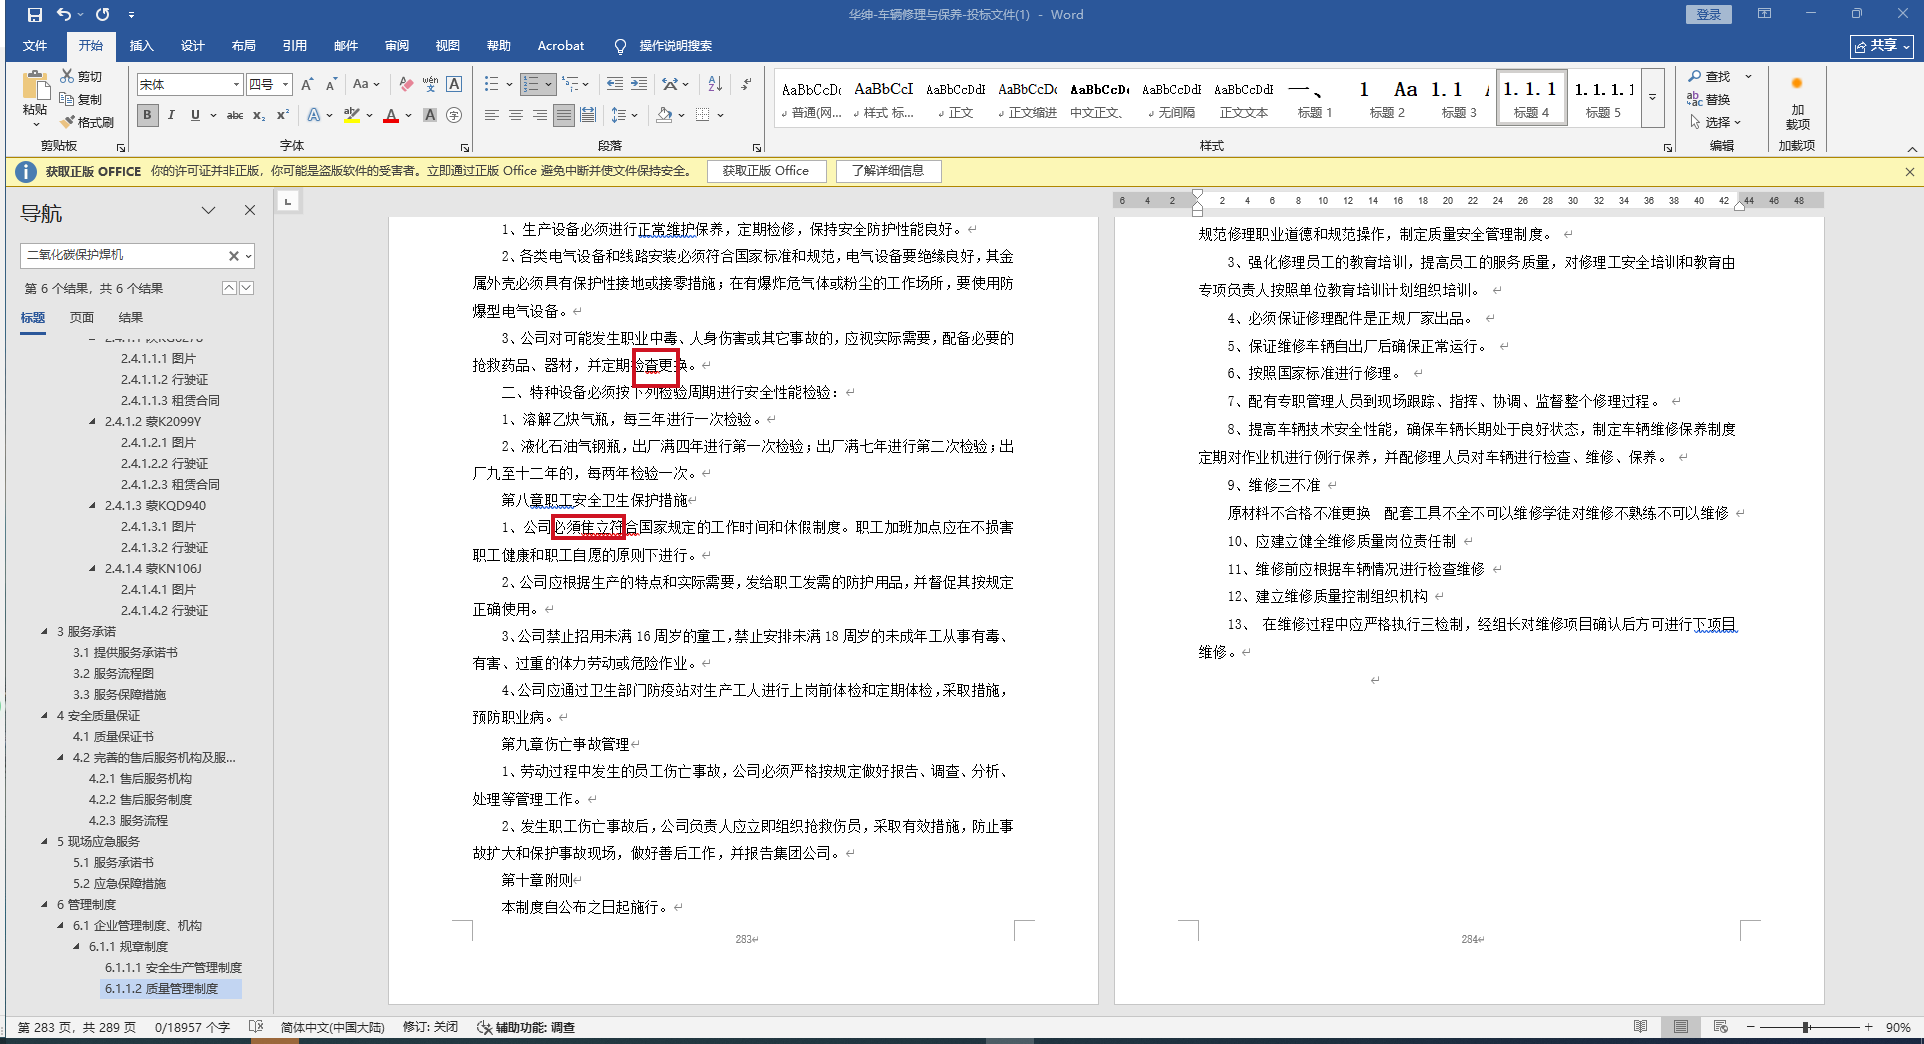Click the 登录 sign-in button

point(1709,14)
